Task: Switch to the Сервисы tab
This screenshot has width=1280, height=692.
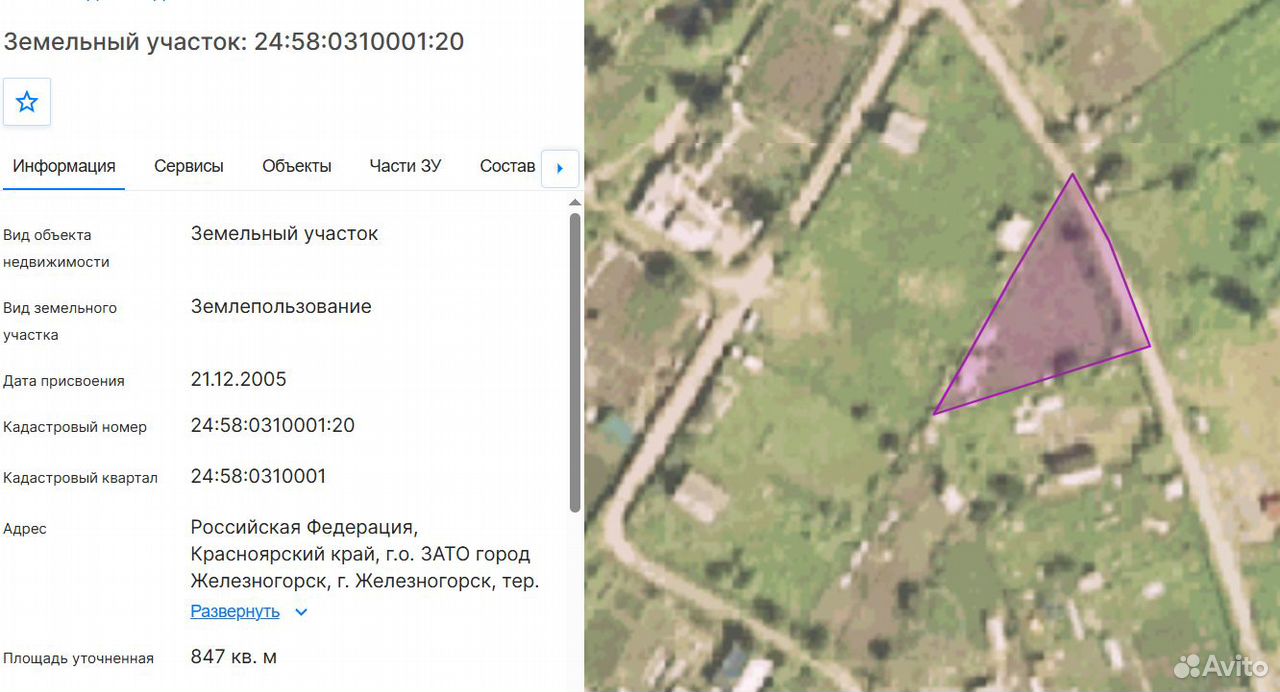Action: coord(189,166)
